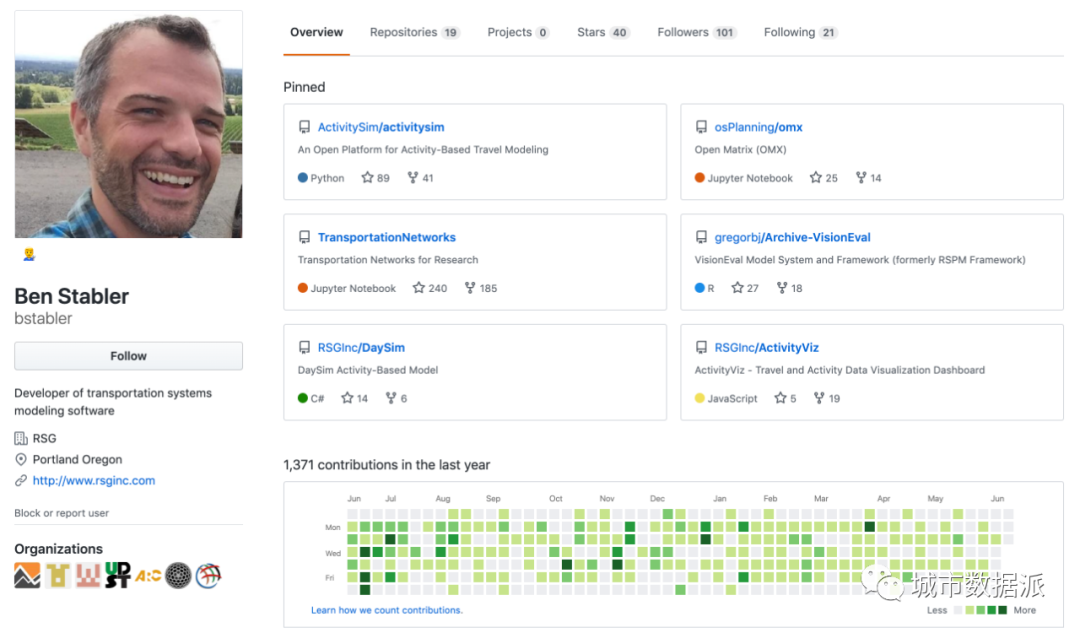Click the description 'Open Matrix (OMX)'
This screenshot has height=633, width=1080.
coord(740,149)
